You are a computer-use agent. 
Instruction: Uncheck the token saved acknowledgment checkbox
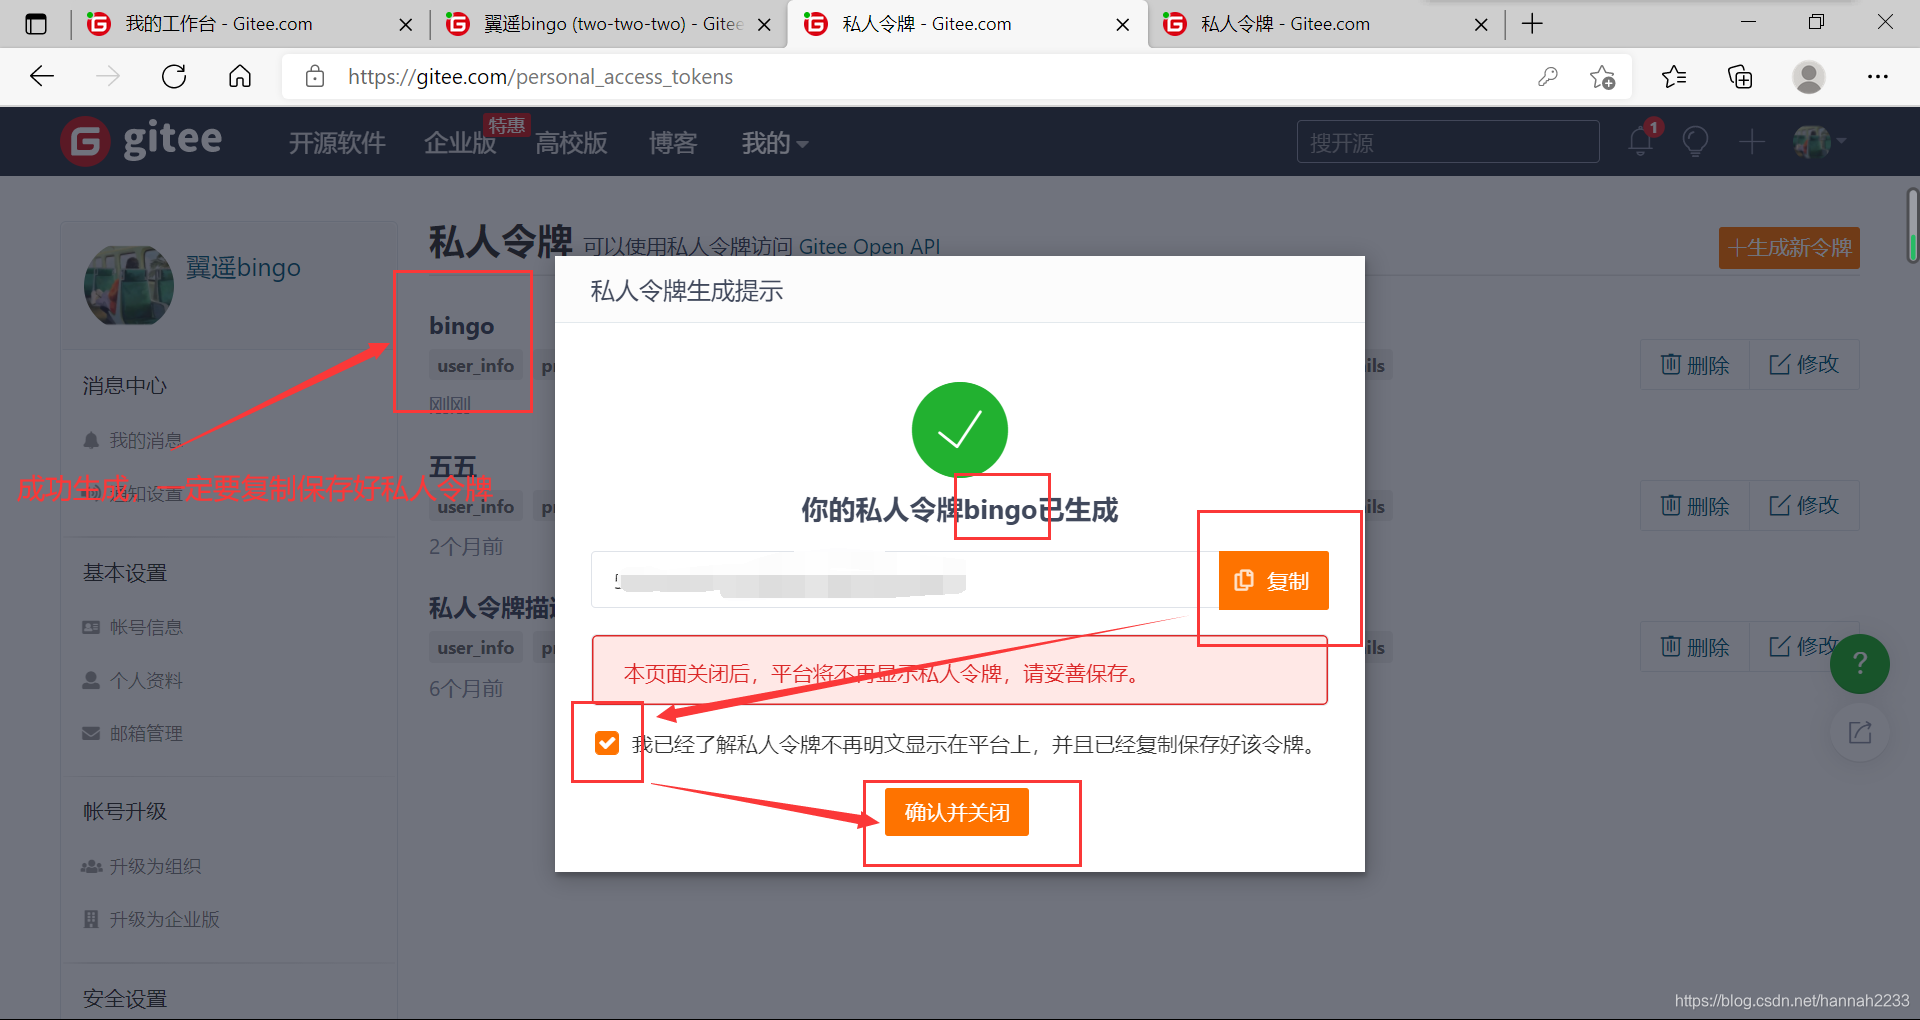tap(607, 743)
